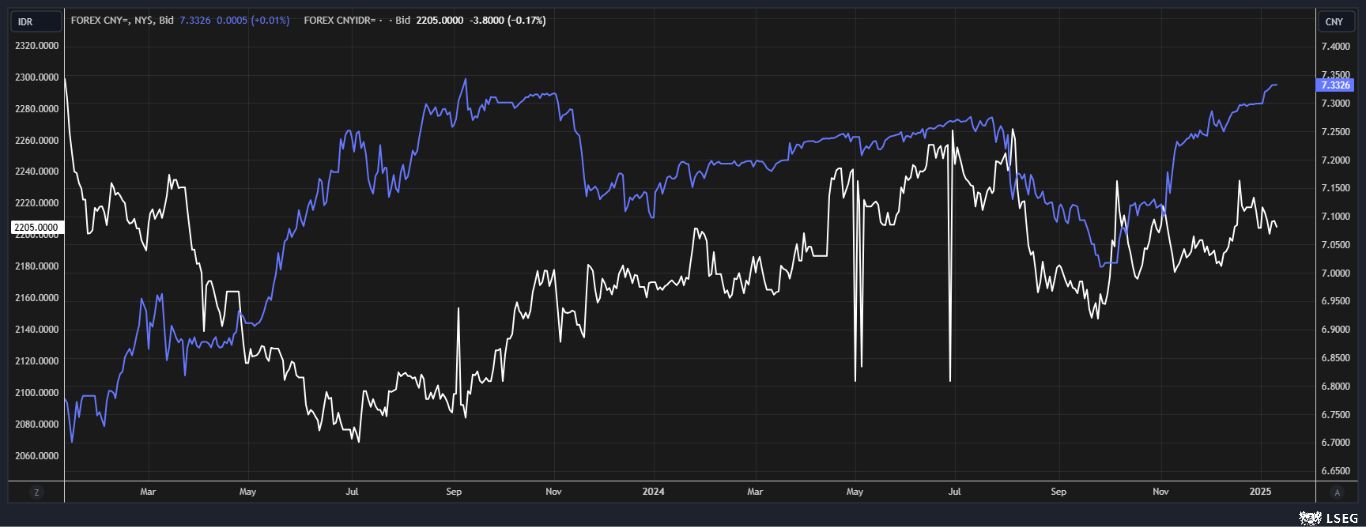This screenshot has width=1366, height=527.
Task: Open the CNY right-axis currency selector
Action: tap(1333, 21)
